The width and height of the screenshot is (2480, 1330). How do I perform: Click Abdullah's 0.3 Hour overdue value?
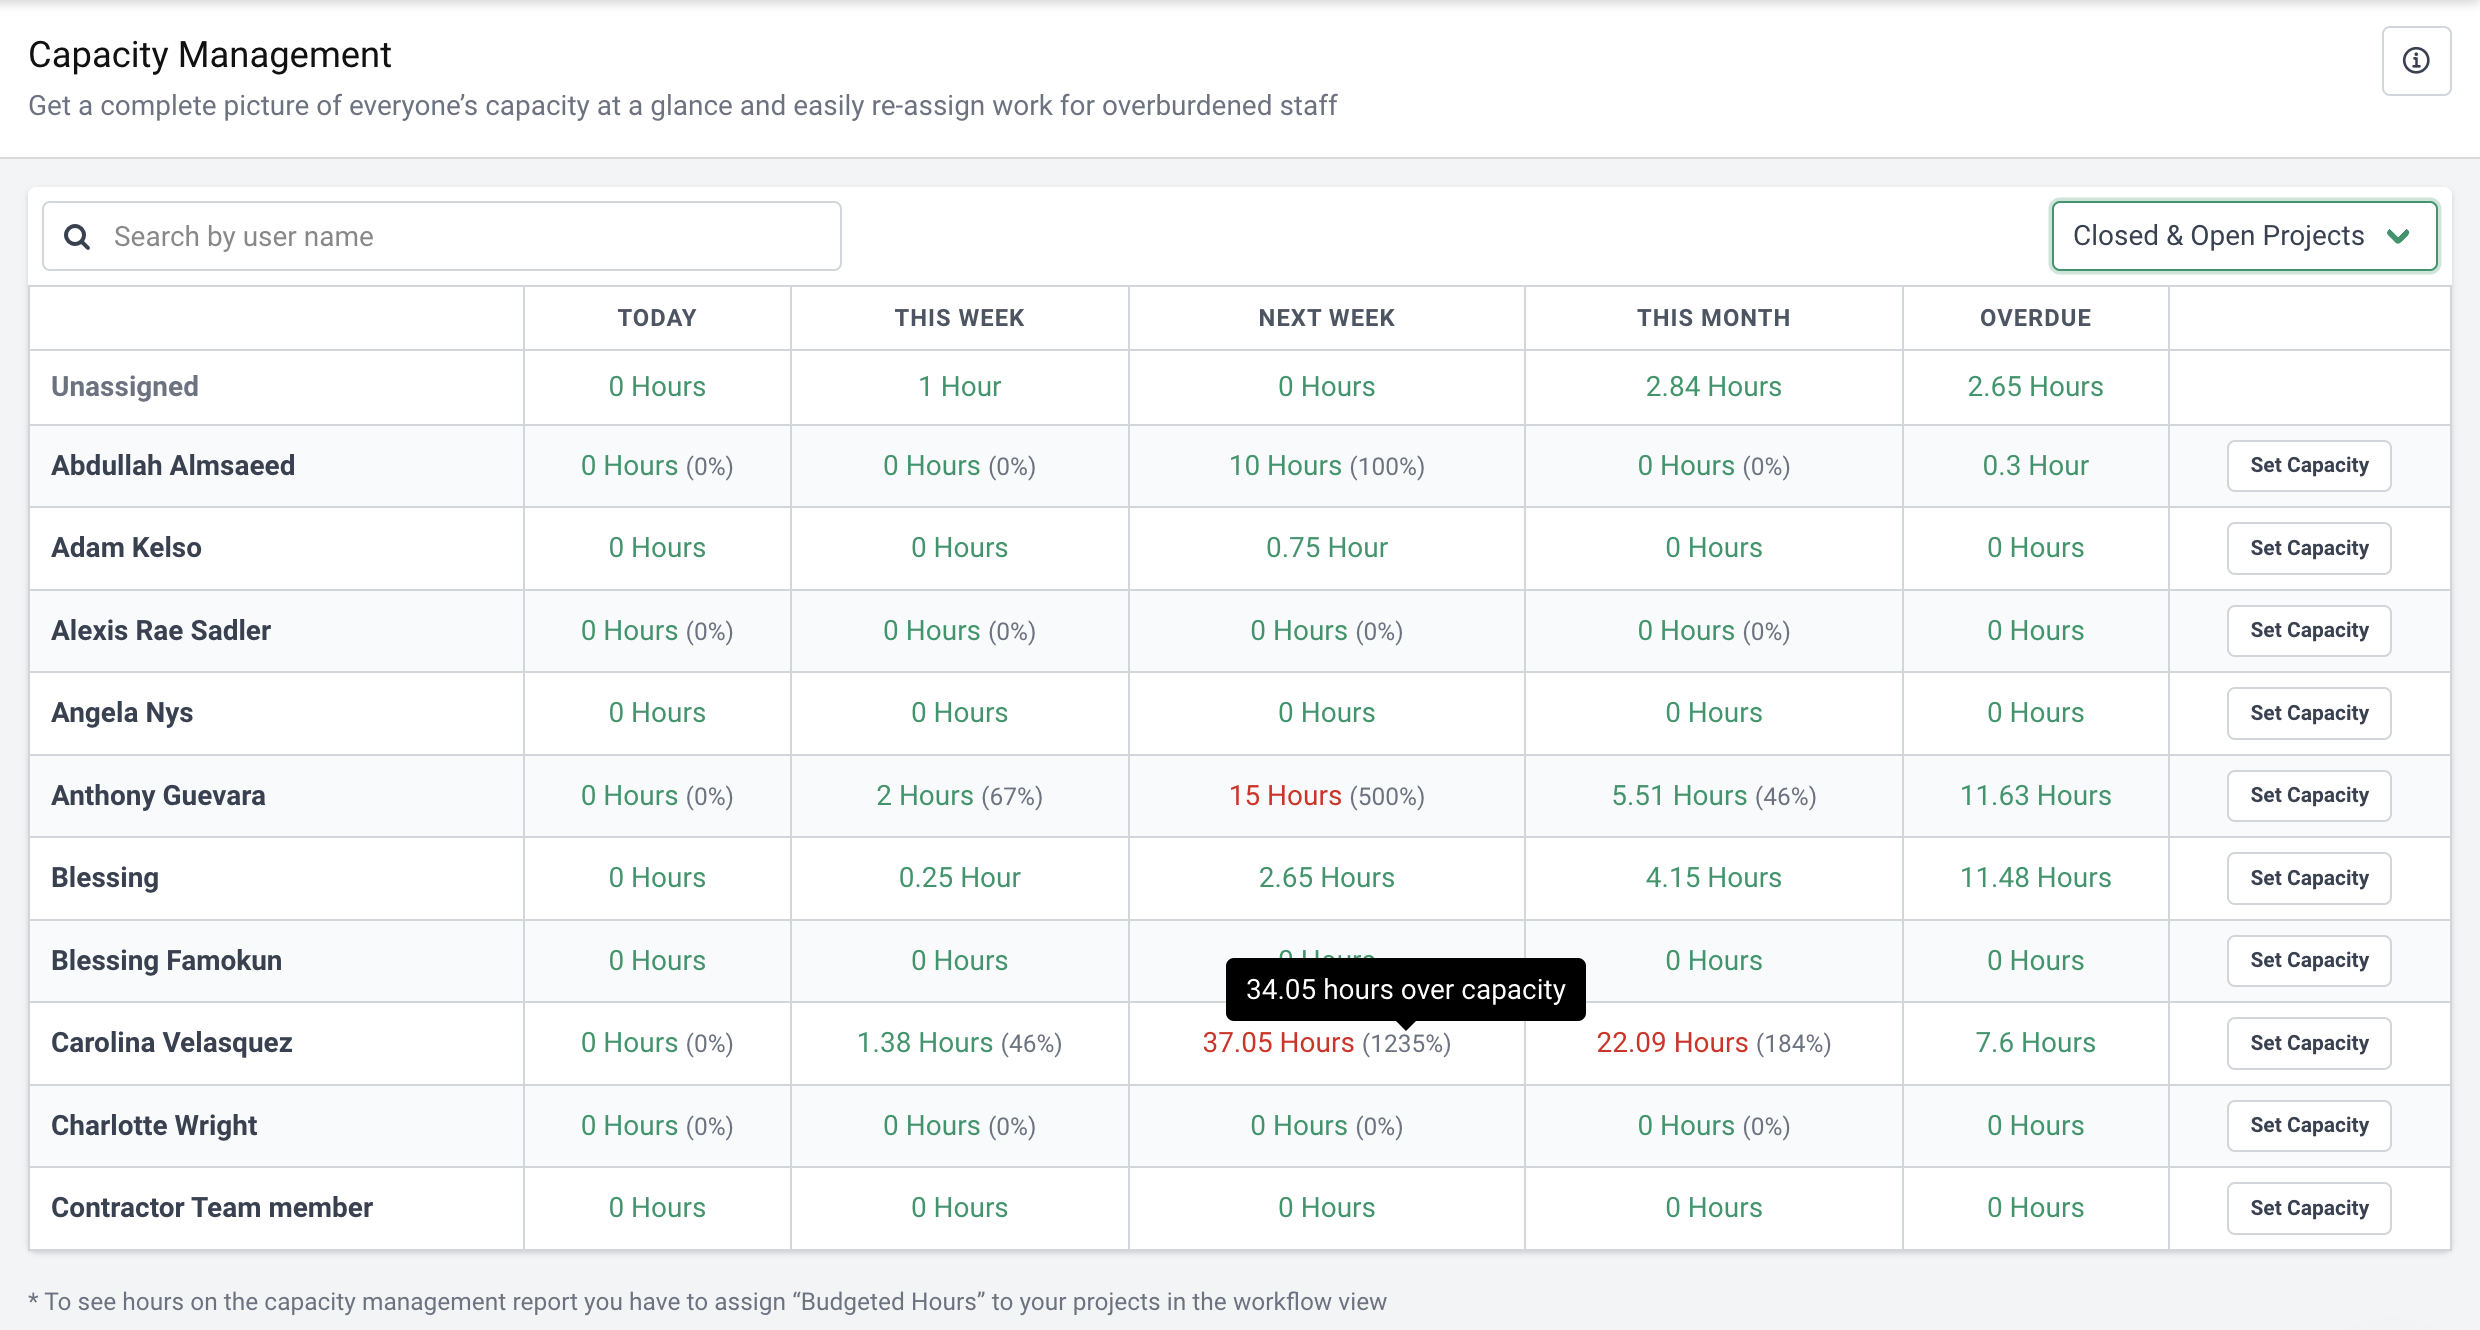[x=2035, y=466]
